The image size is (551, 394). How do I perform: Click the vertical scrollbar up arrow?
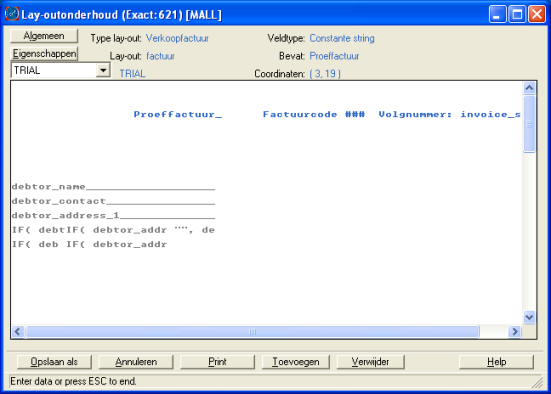point(529,88)
